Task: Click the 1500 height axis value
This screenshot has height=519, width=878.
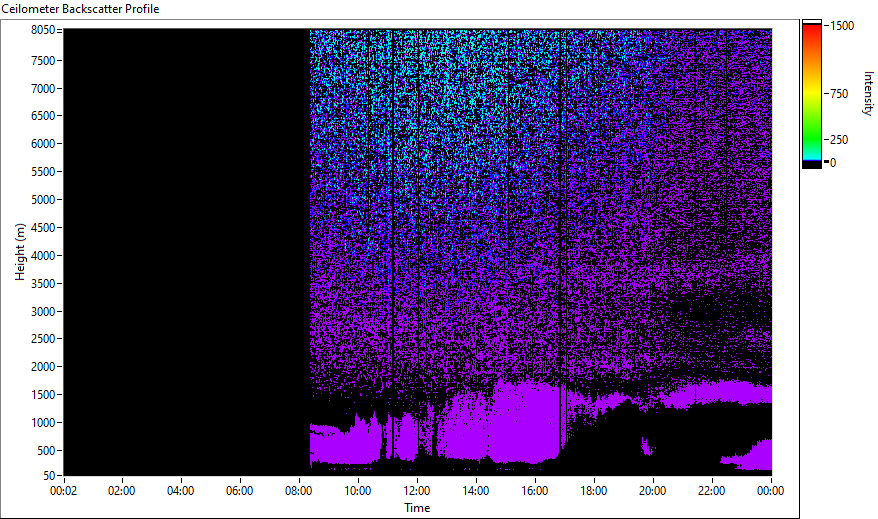Action: 43,395
